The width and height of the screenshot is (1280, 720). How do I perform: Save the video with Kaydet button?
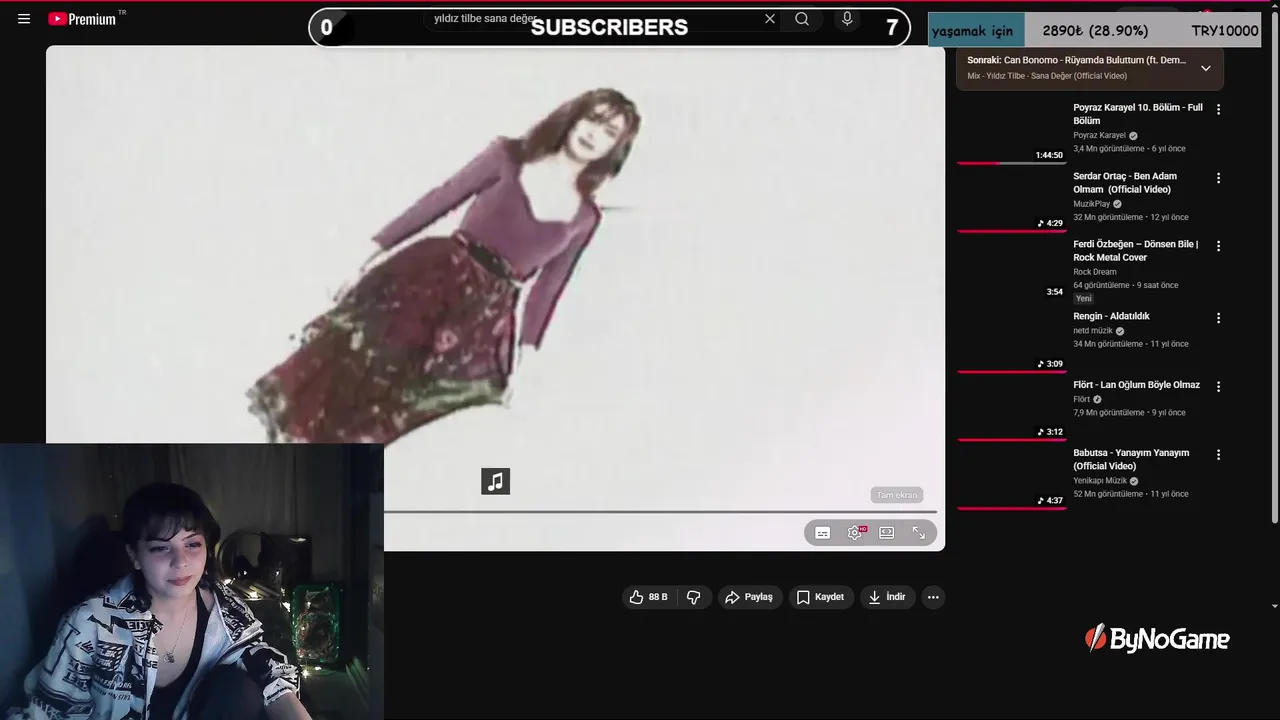coord(821,597)
